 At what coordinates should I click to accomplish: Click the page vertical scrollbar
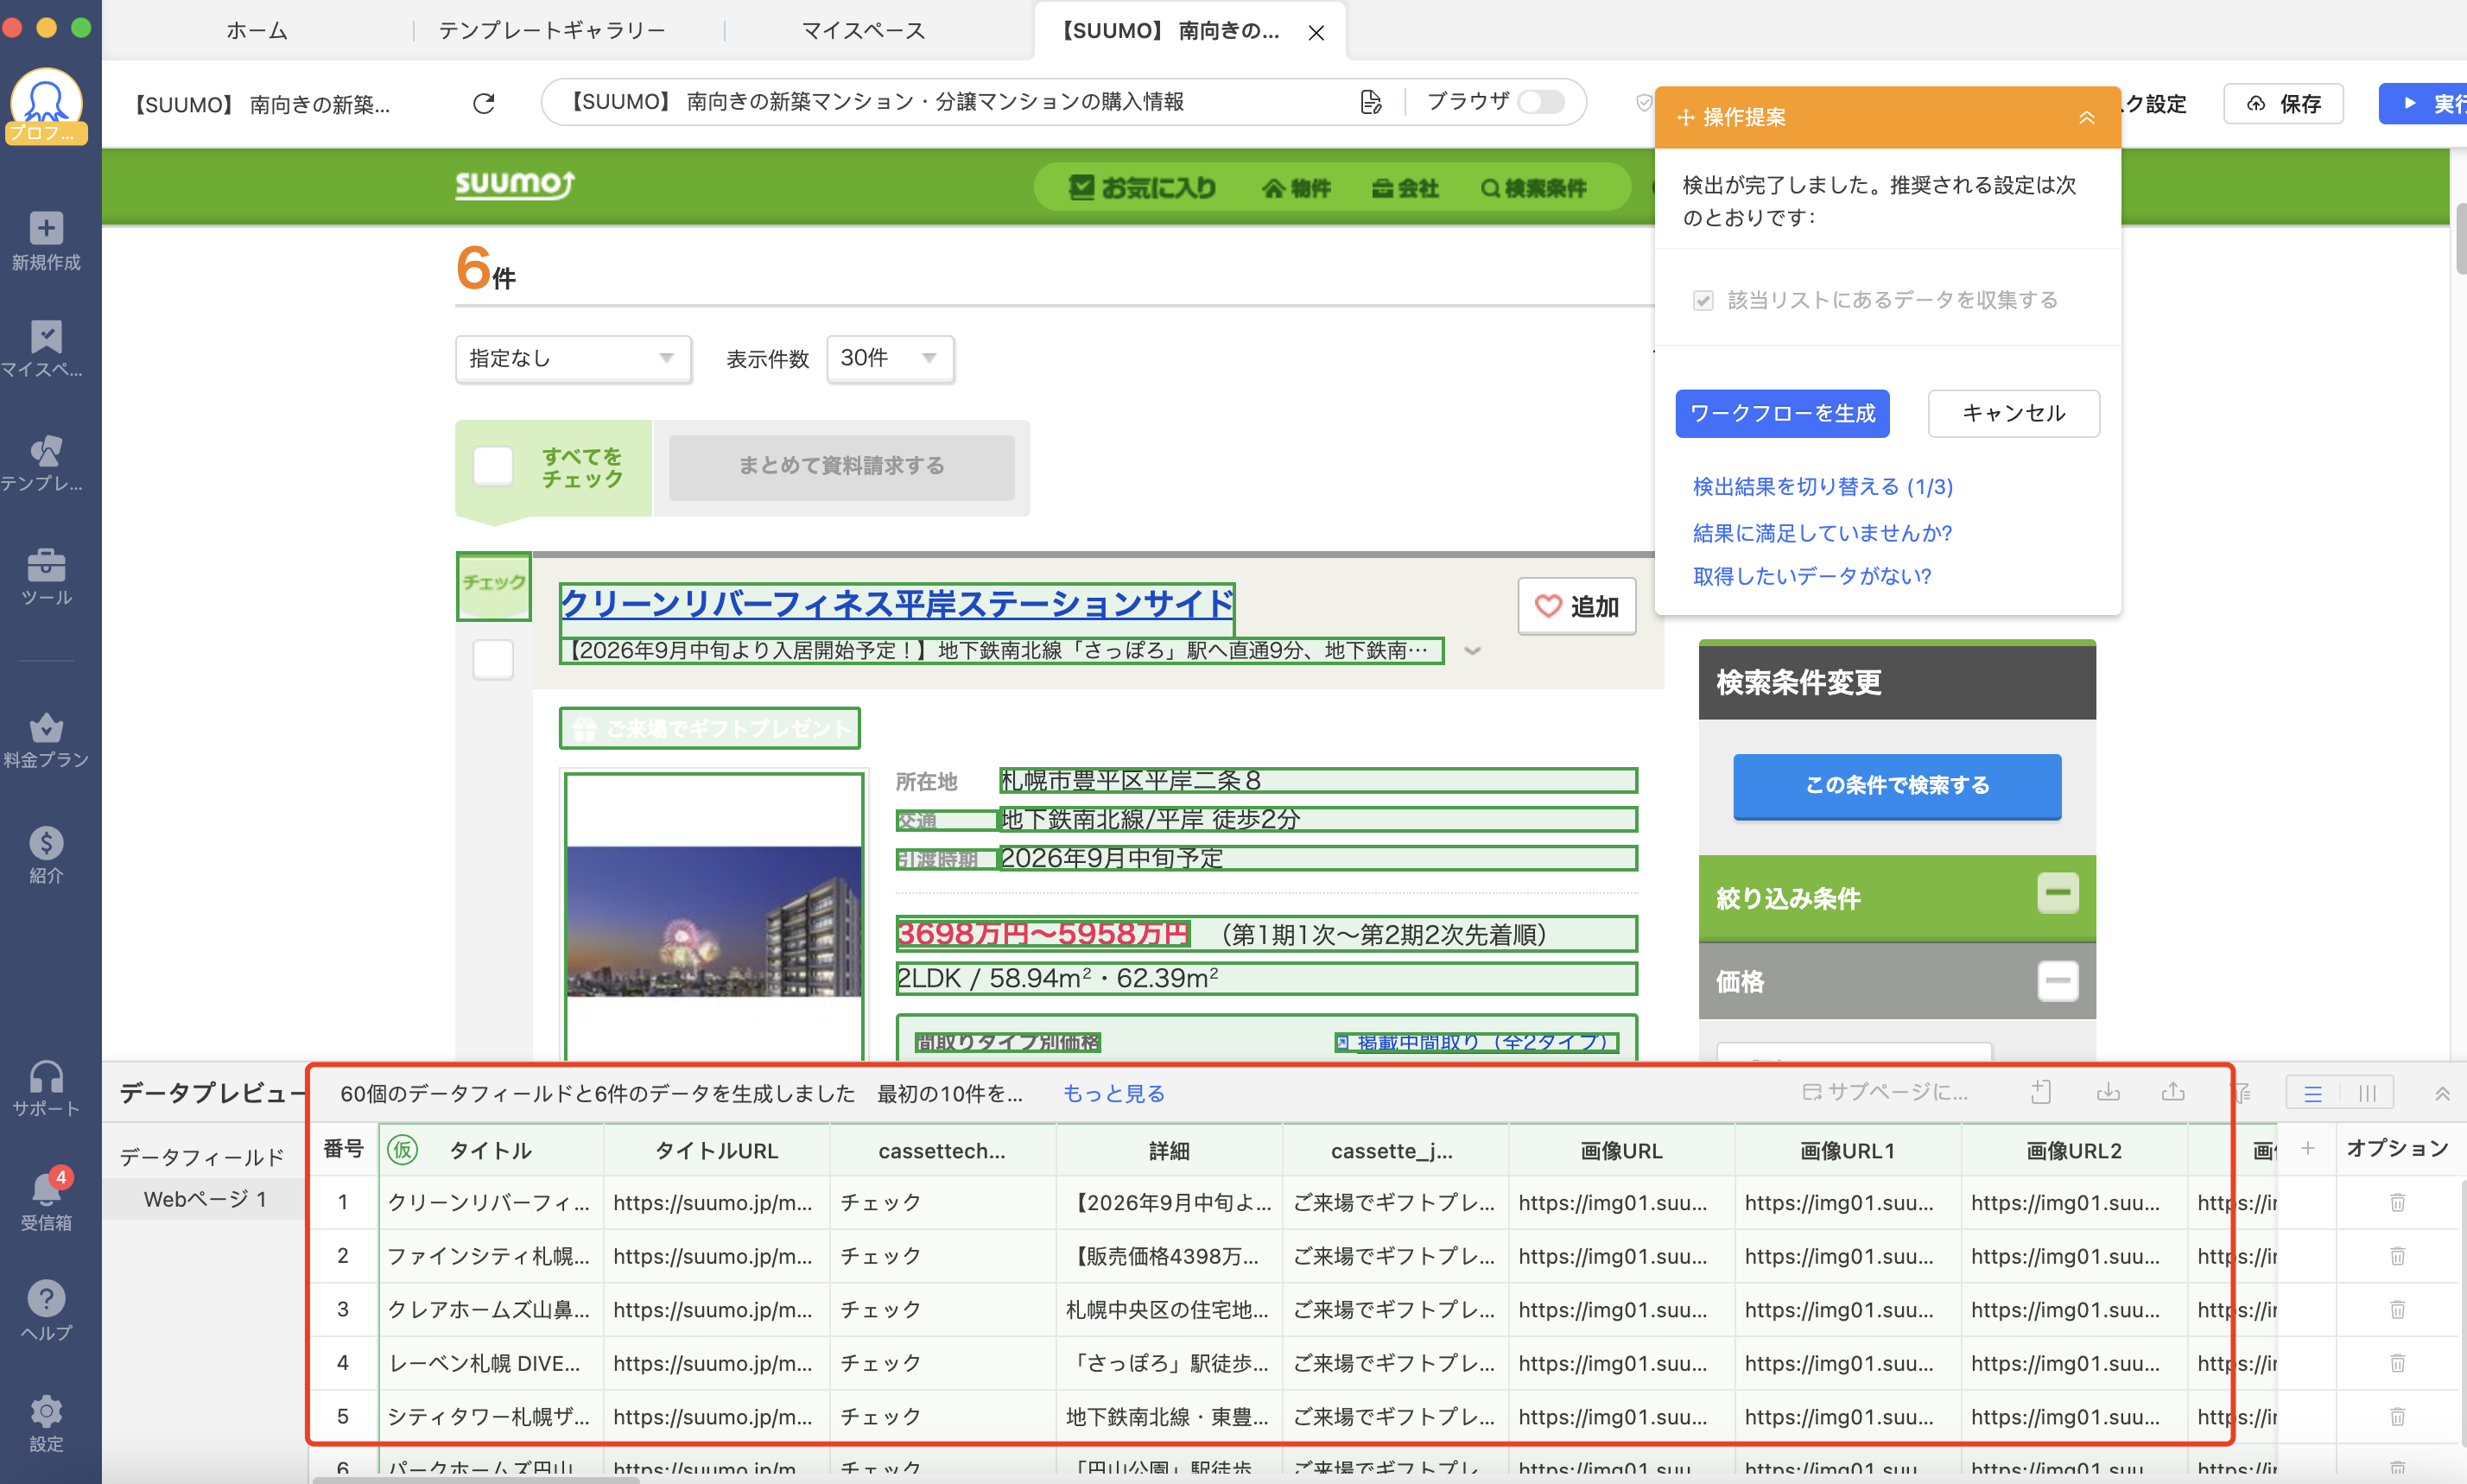pyautogui.click(x=2460, y=238)
